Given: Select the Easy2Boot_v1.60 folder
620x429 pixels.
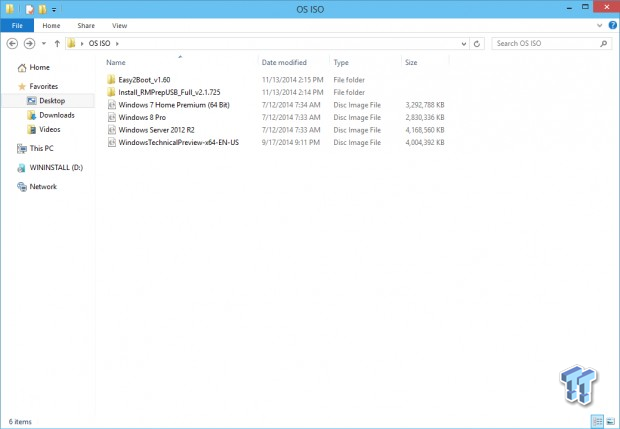Looking at the screenshot, I should point(144,80).
